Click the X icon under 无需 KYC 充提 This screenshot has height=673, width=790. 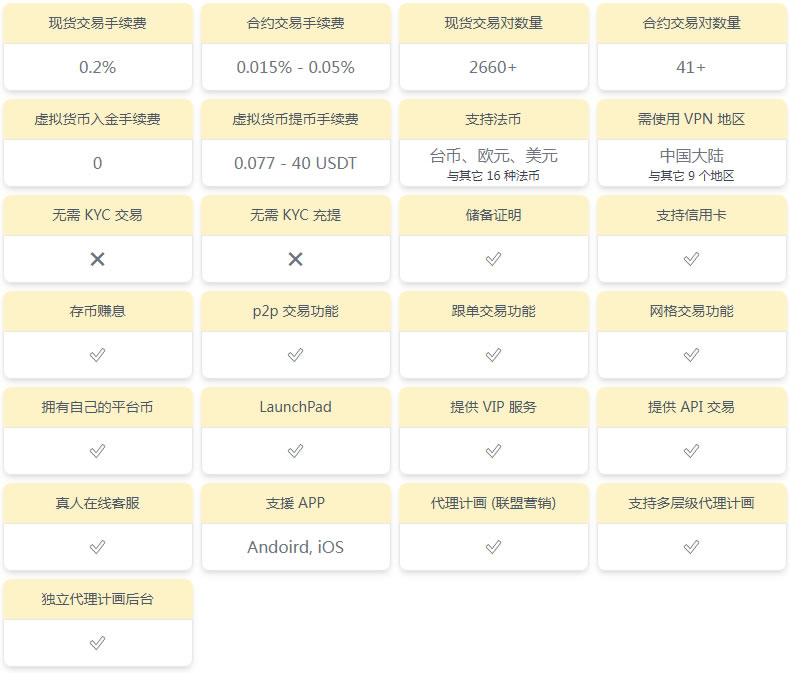coord(295,259)
